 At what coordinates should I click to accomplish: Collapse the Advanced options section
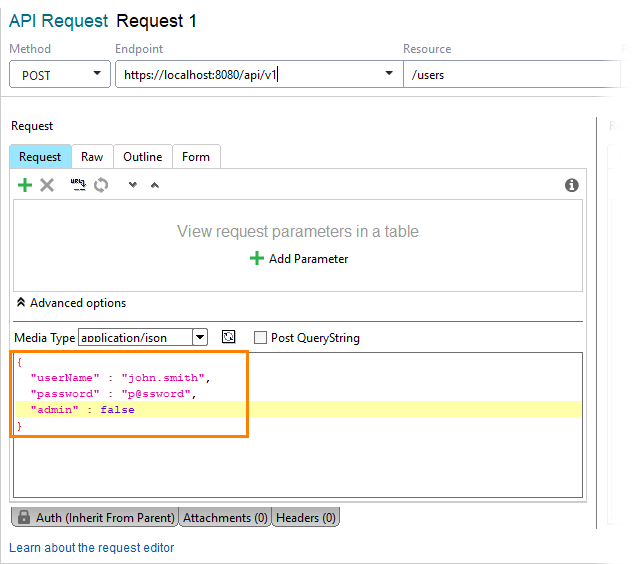click(71, 303)
